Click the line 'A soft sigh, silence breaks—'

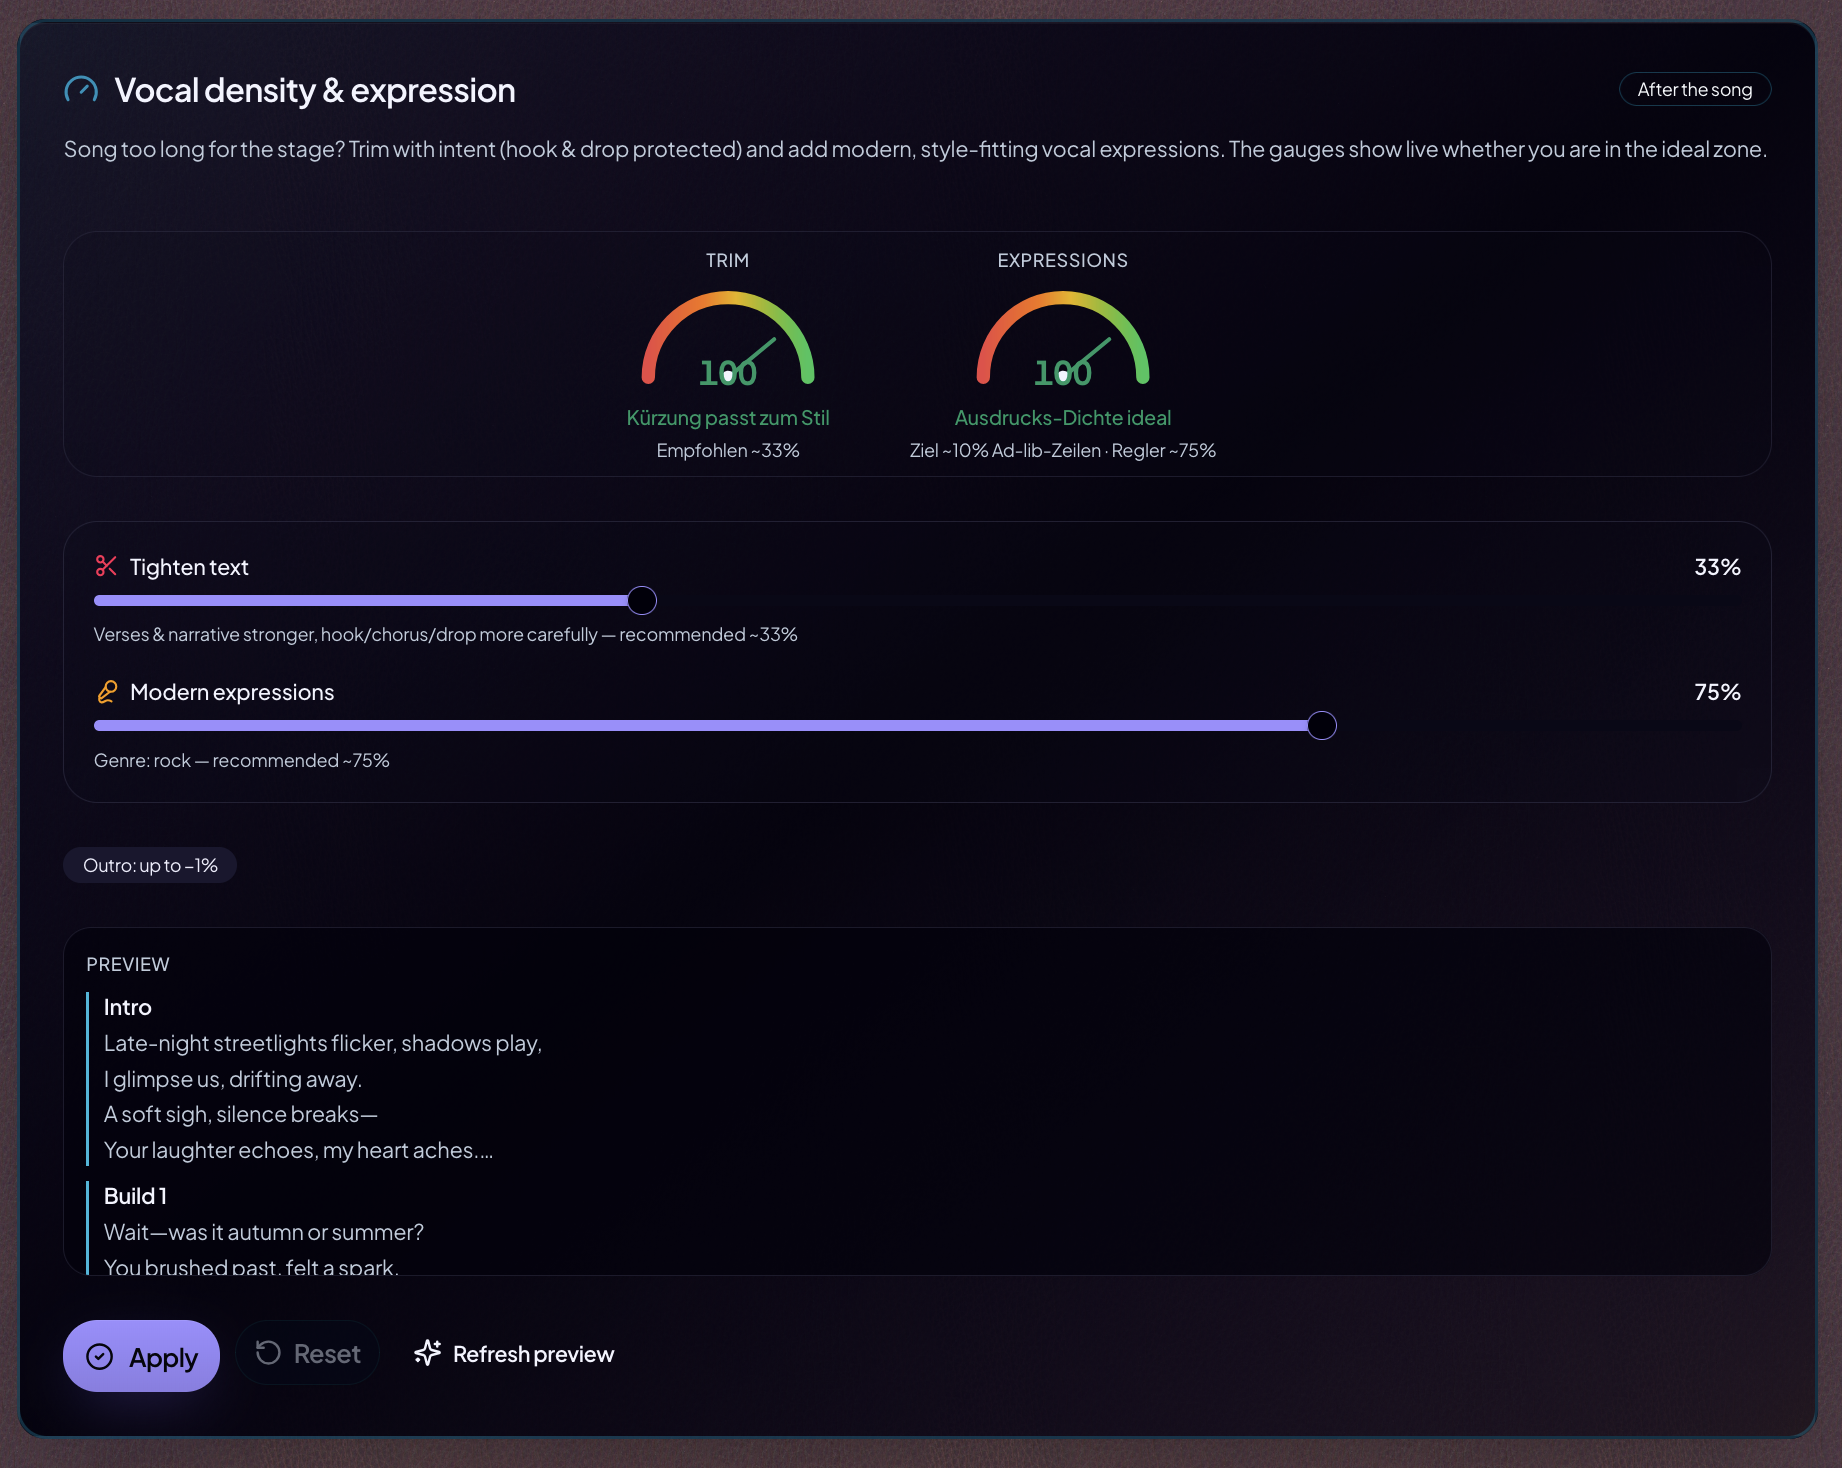[241, 1114]
